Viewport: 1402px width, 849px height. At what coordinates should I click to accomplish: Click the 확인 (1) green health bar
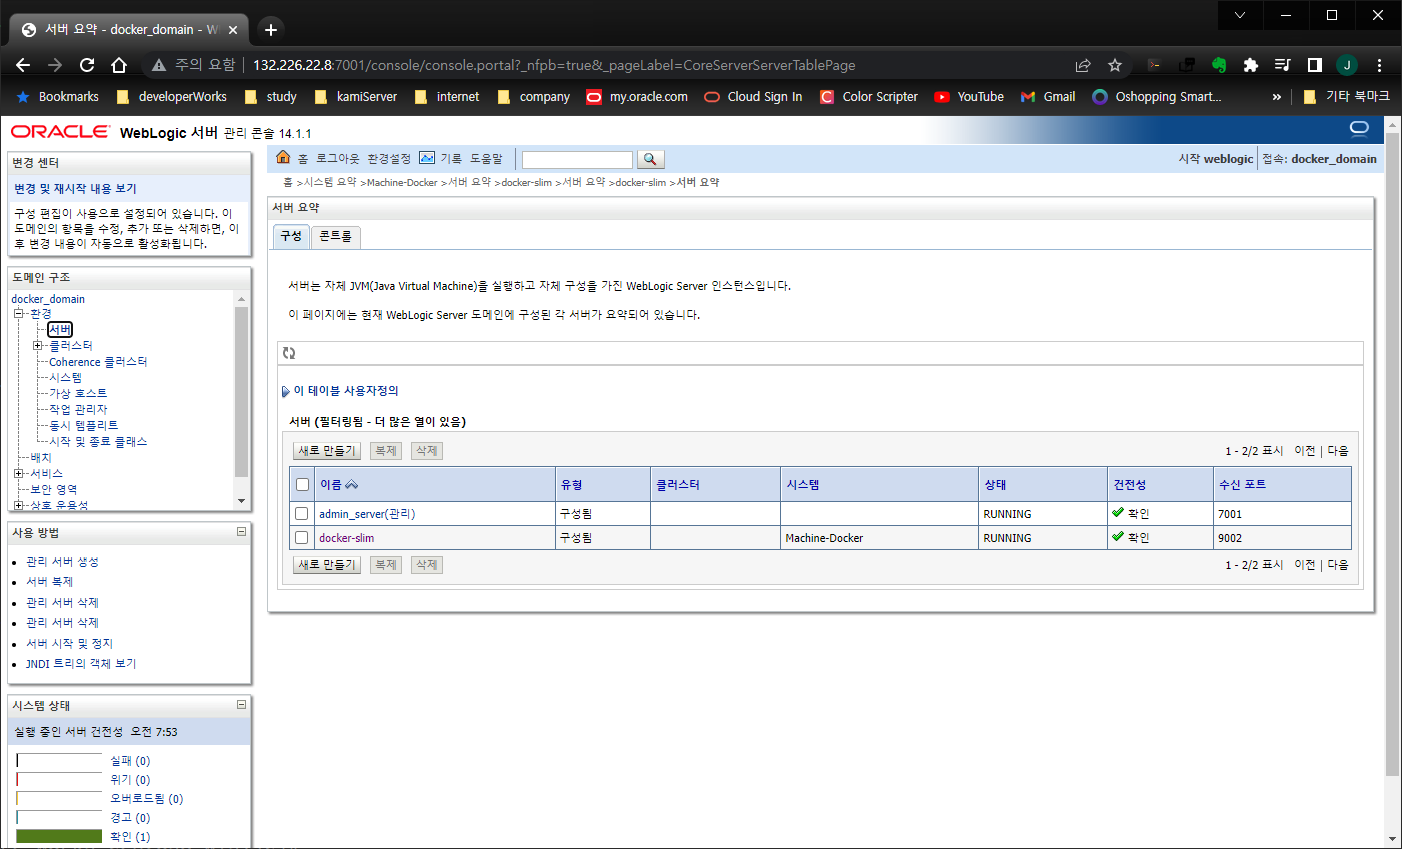point(59,836)
